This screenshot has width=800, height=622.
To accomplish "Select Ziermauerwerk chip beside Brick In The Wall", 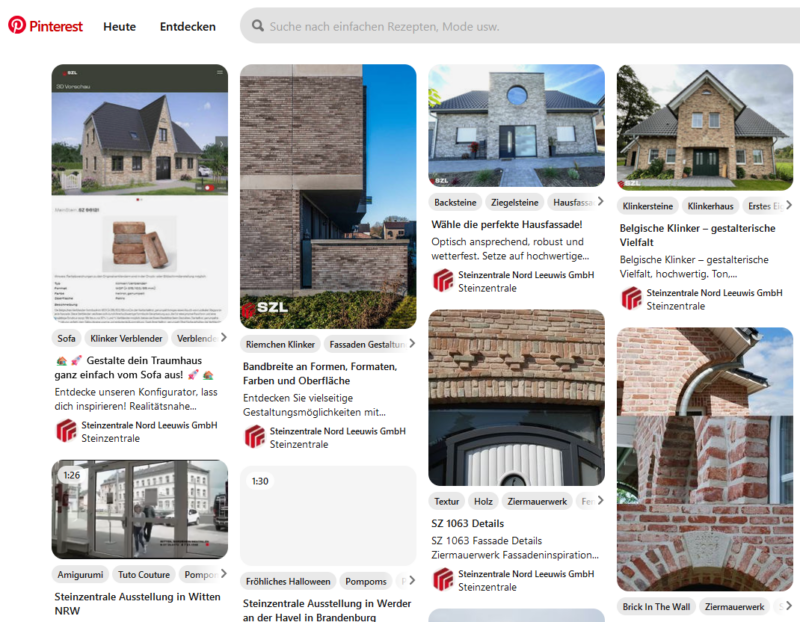I will click(734, 607).
